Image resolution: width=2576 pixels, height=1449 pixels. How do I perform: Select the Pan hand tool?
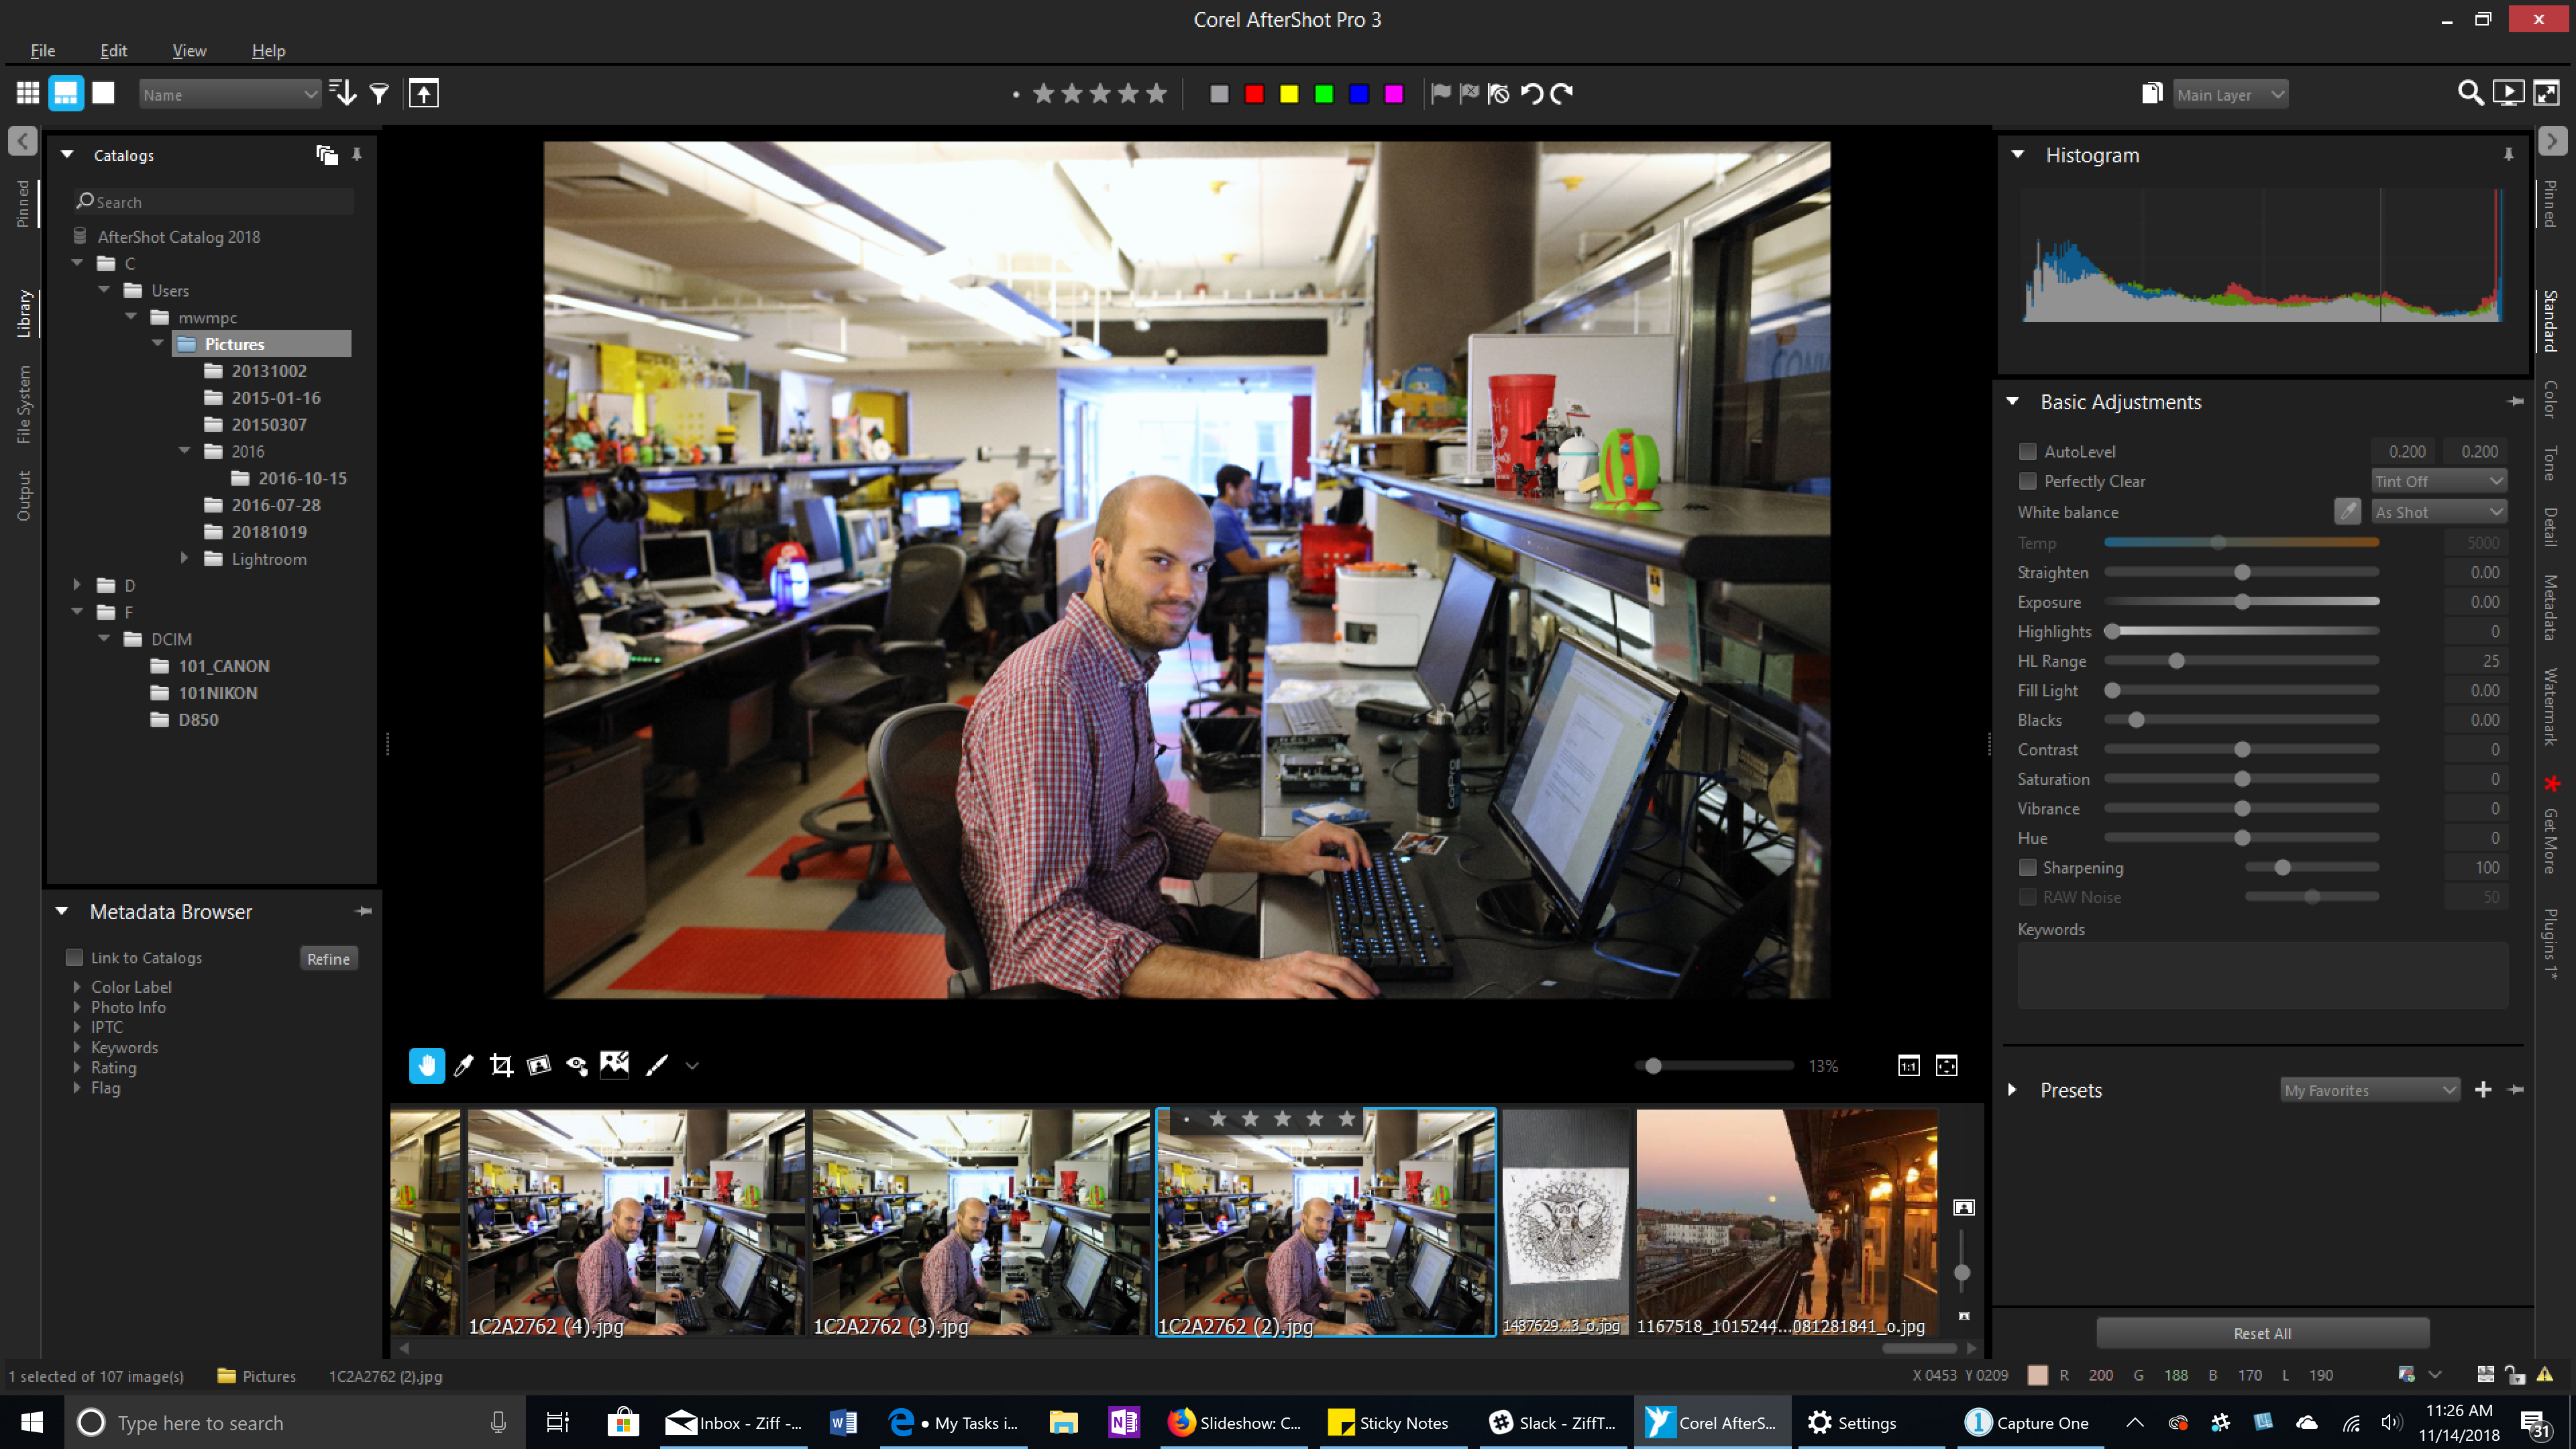point(426,1065)
